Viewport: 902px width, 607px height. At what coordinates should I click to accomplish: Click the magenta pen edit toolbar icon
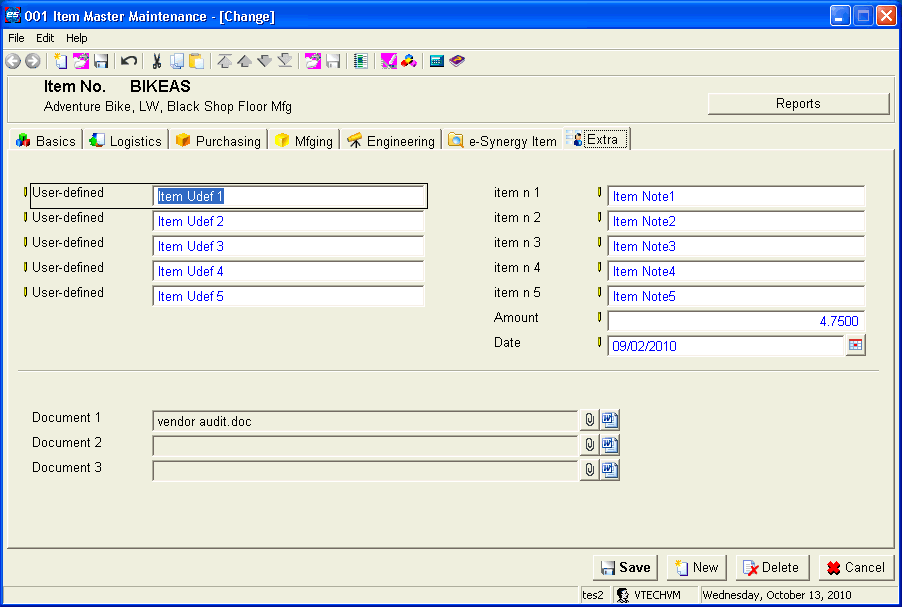point(389,60)
